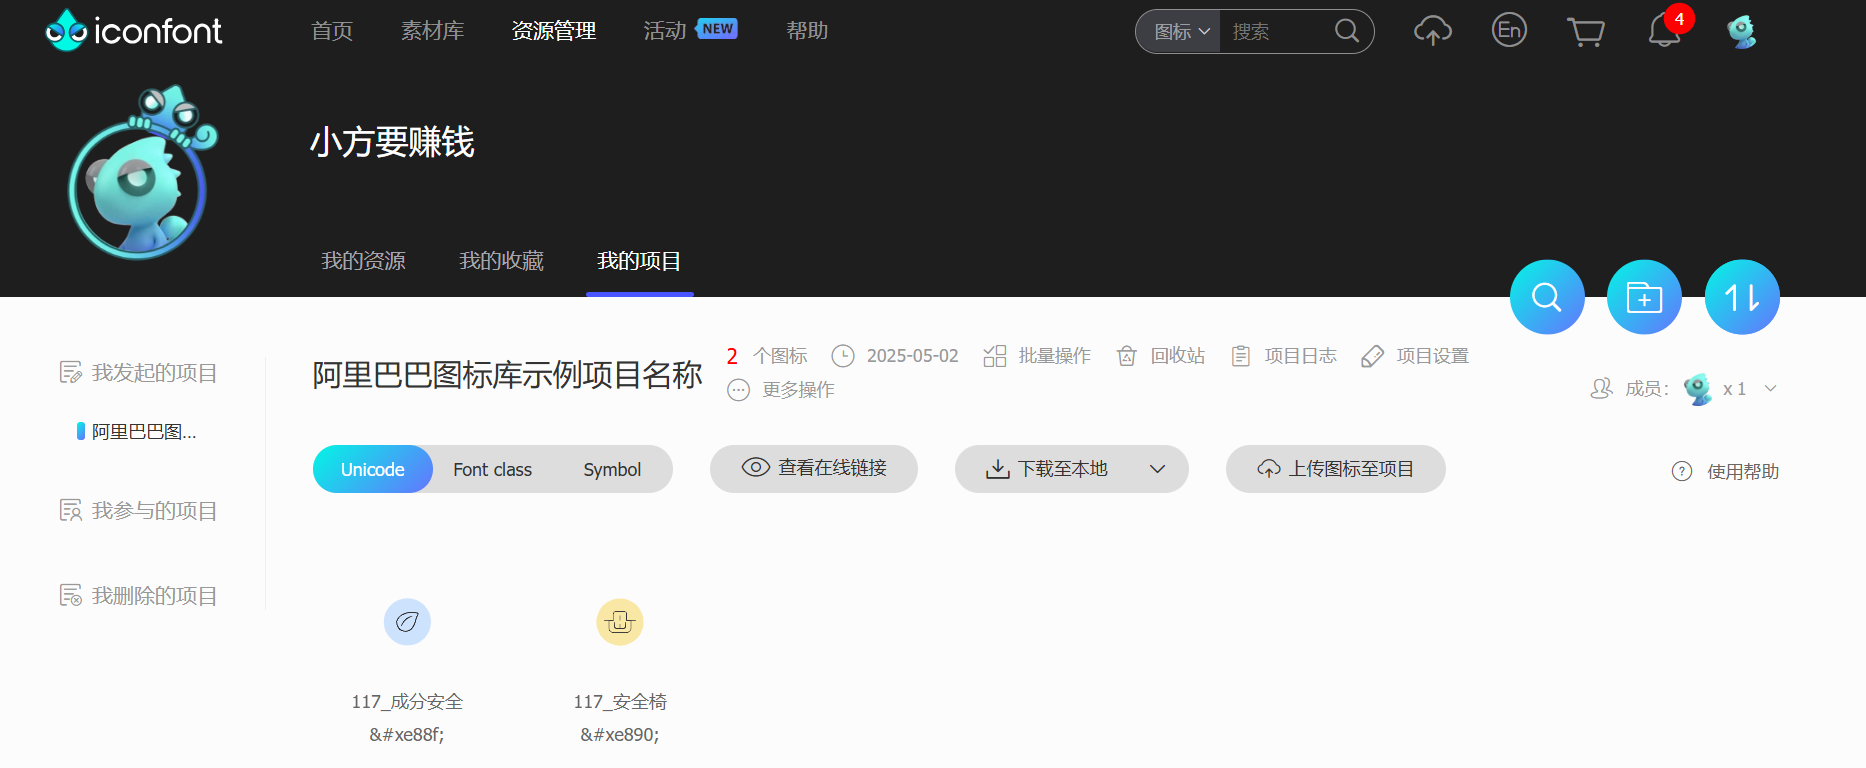Select the 117_安全椅 seat icon

(620, 622)
